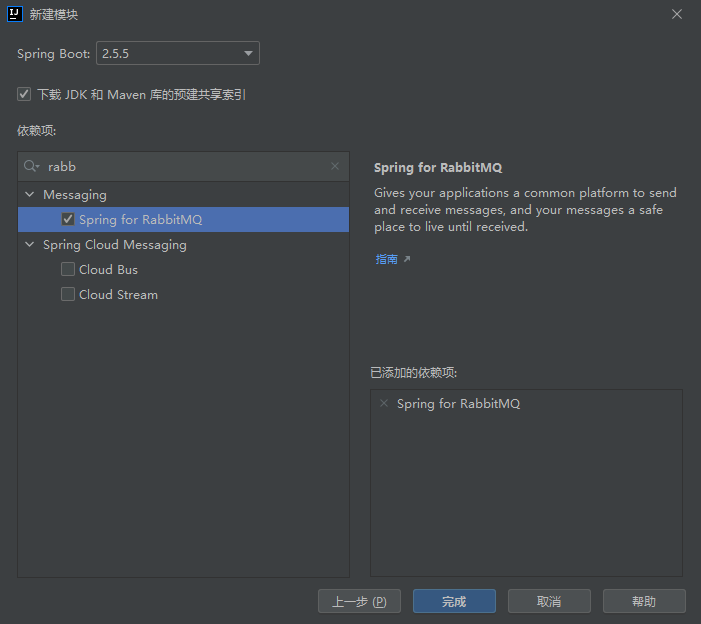
Task: Collapse the Spring Cloud Messaging category
Action: pyautogui.click(x=30, y=245)
